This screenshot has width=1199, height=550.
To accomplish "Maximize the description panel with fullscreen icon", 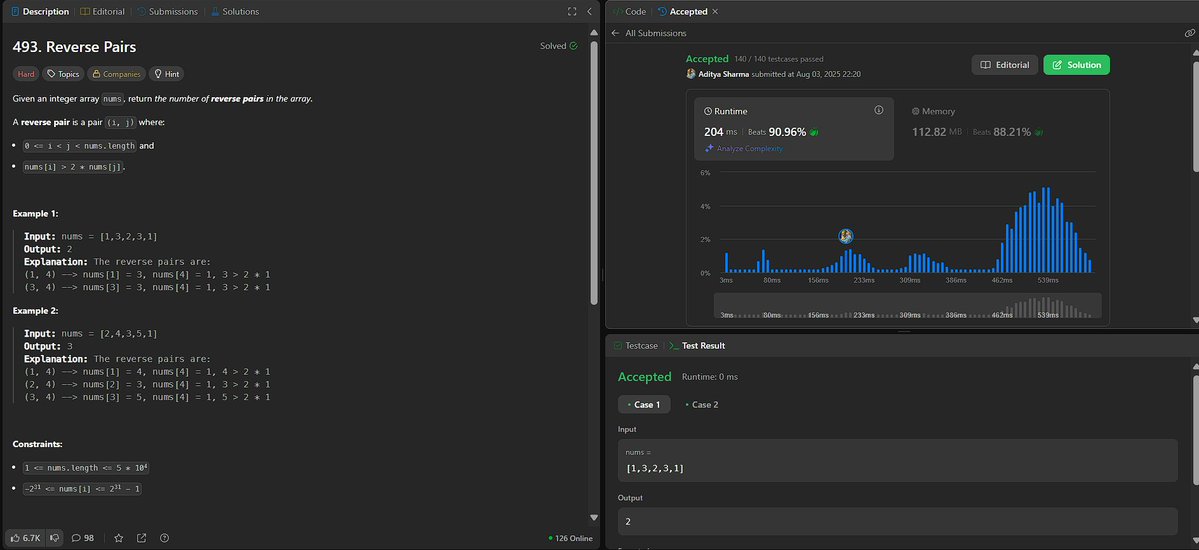I will (572, 11).
